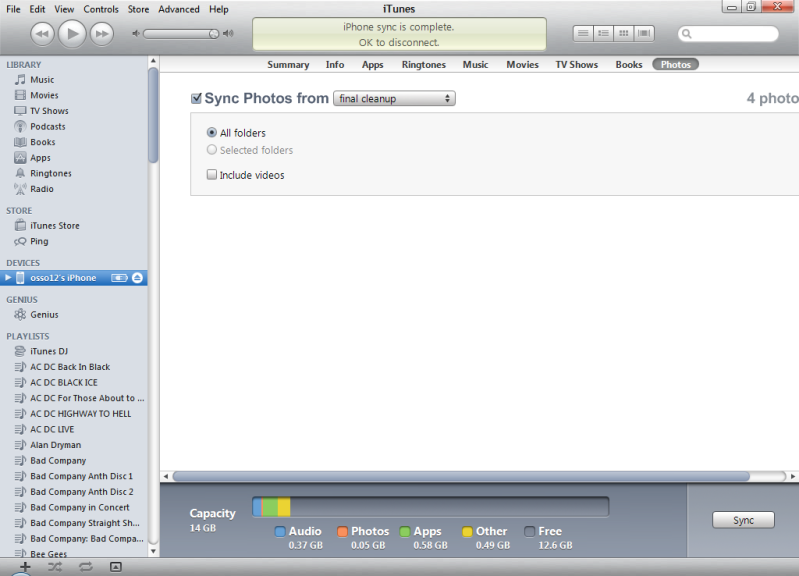Skip ahead with the Next track button

click(102, 34)
